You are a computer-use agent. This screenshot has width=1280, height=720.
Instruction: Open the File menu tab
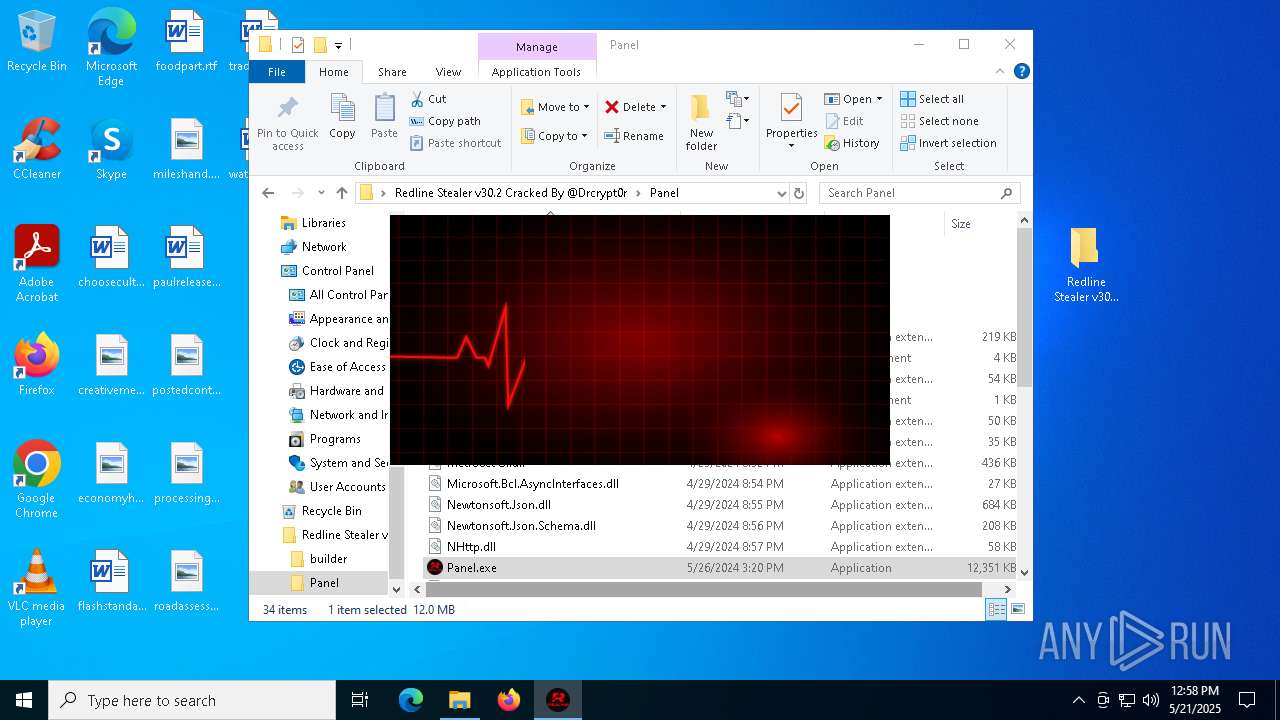[277, 72]
